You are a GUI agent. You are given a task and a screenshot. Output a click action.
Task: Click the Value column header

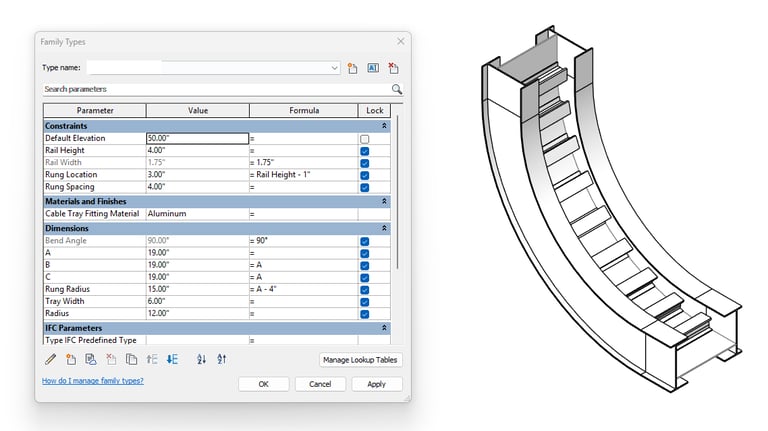coord(198,111)
